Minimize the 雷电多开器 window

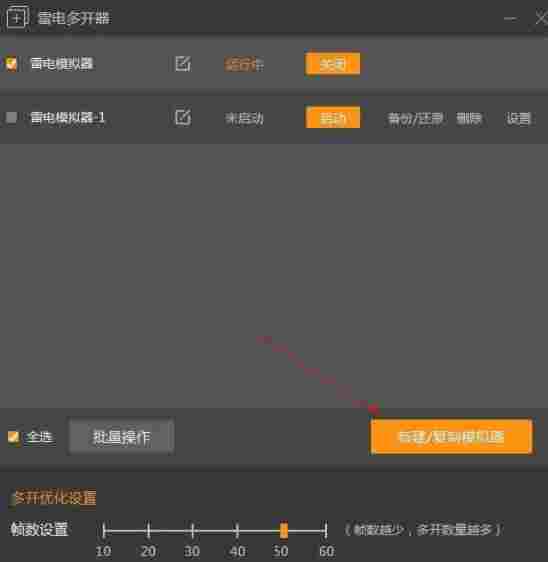[510, 18]
